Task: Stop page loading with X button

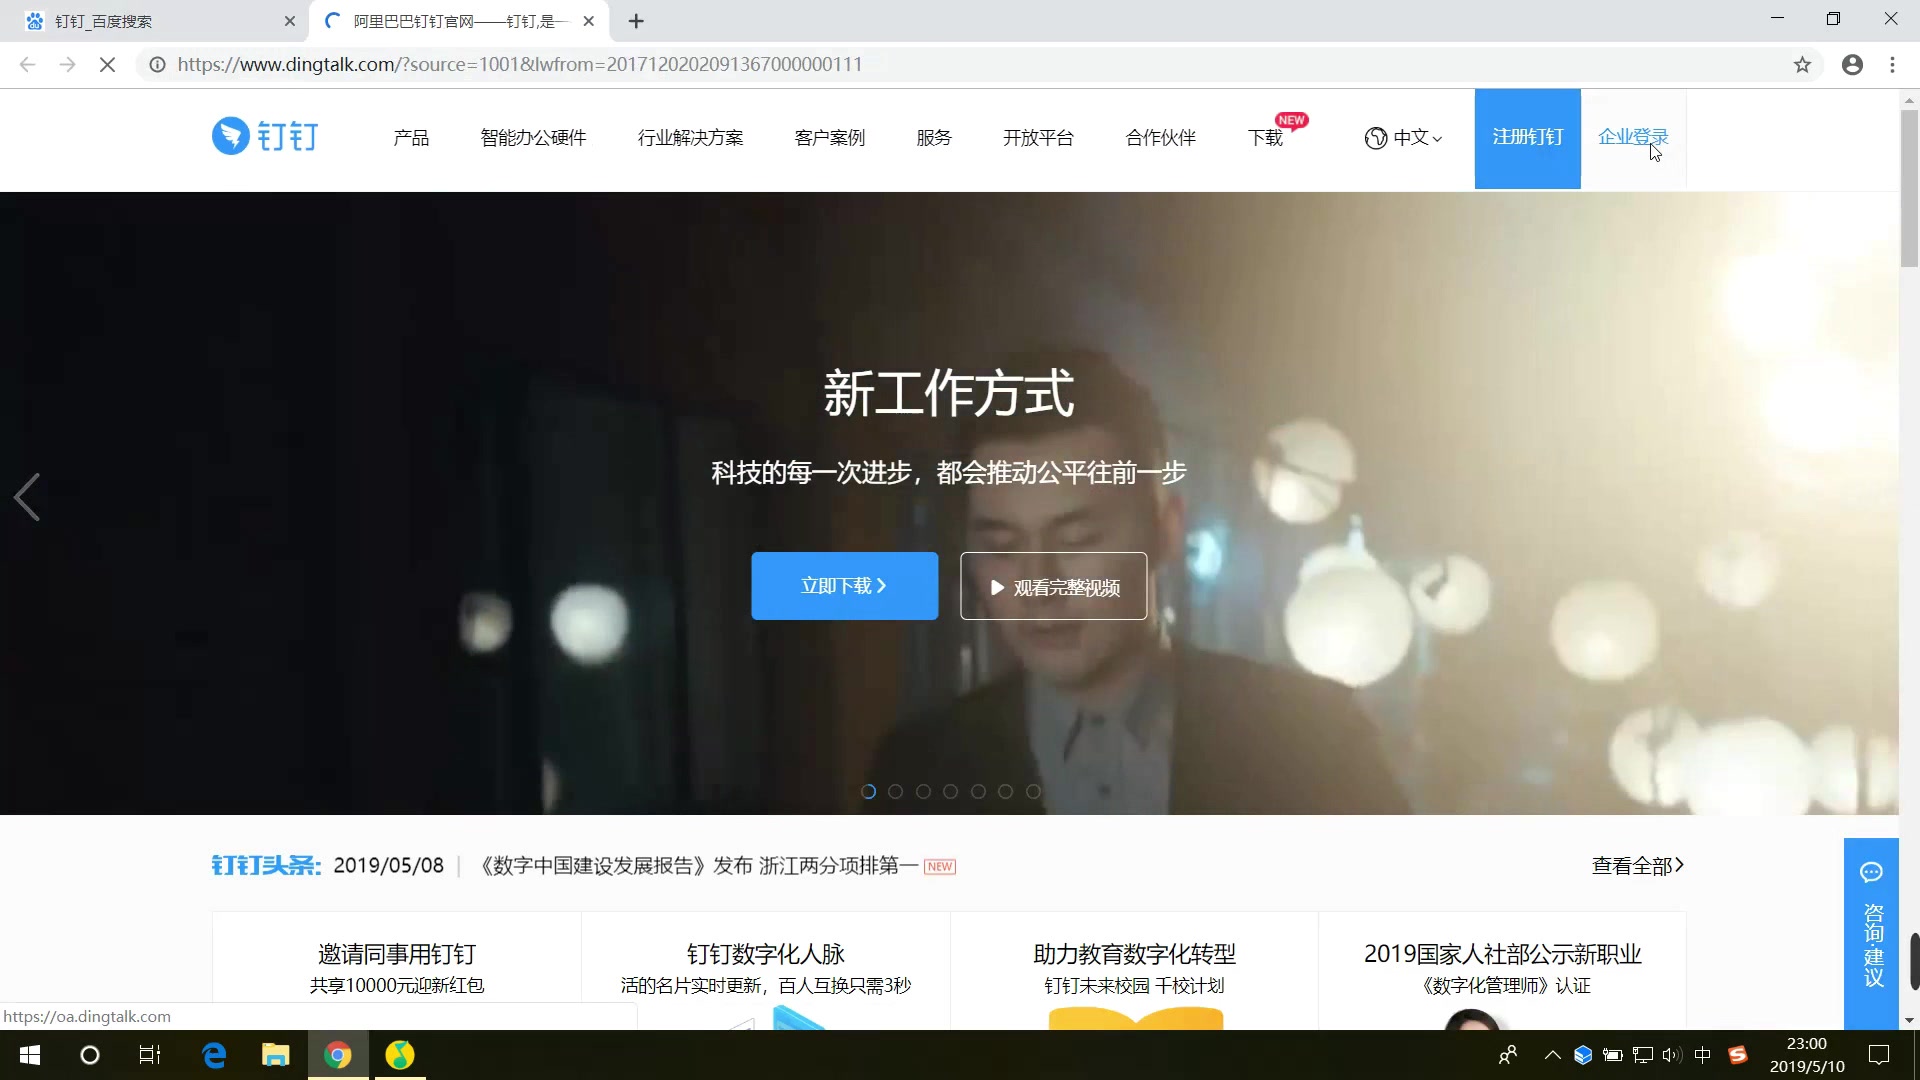Action: click(108, 65)
